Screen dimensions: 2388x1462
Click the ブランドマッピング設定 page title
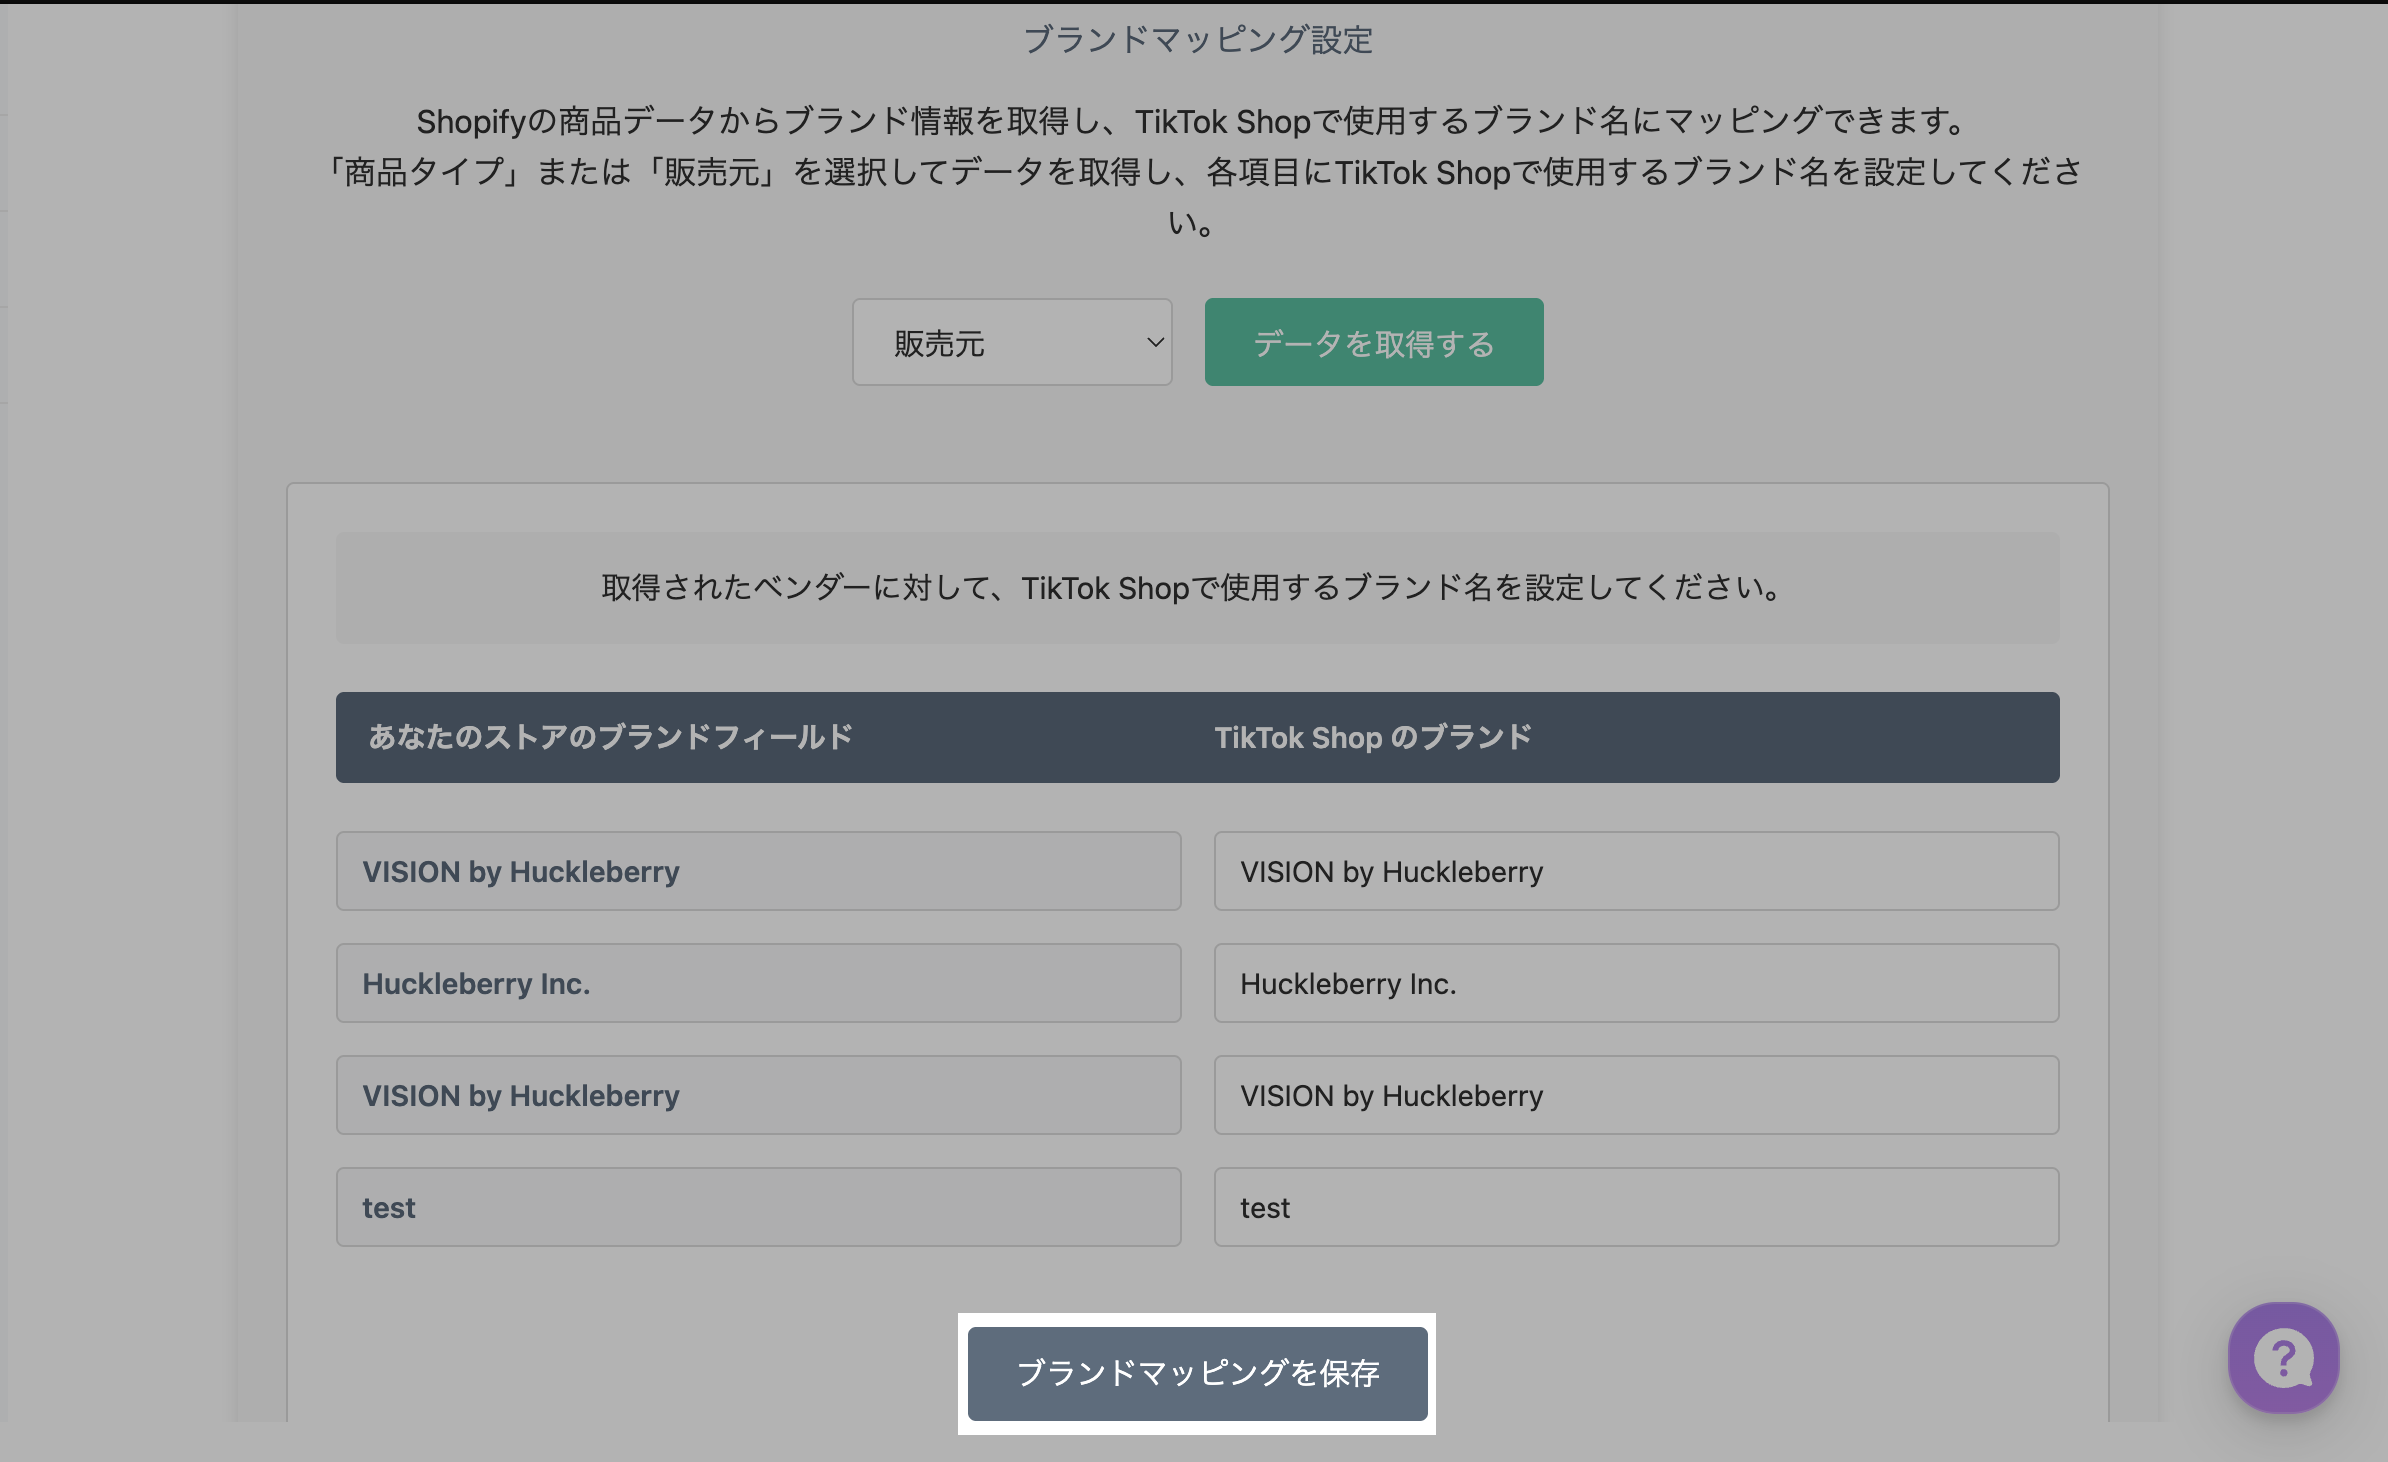1197,40
